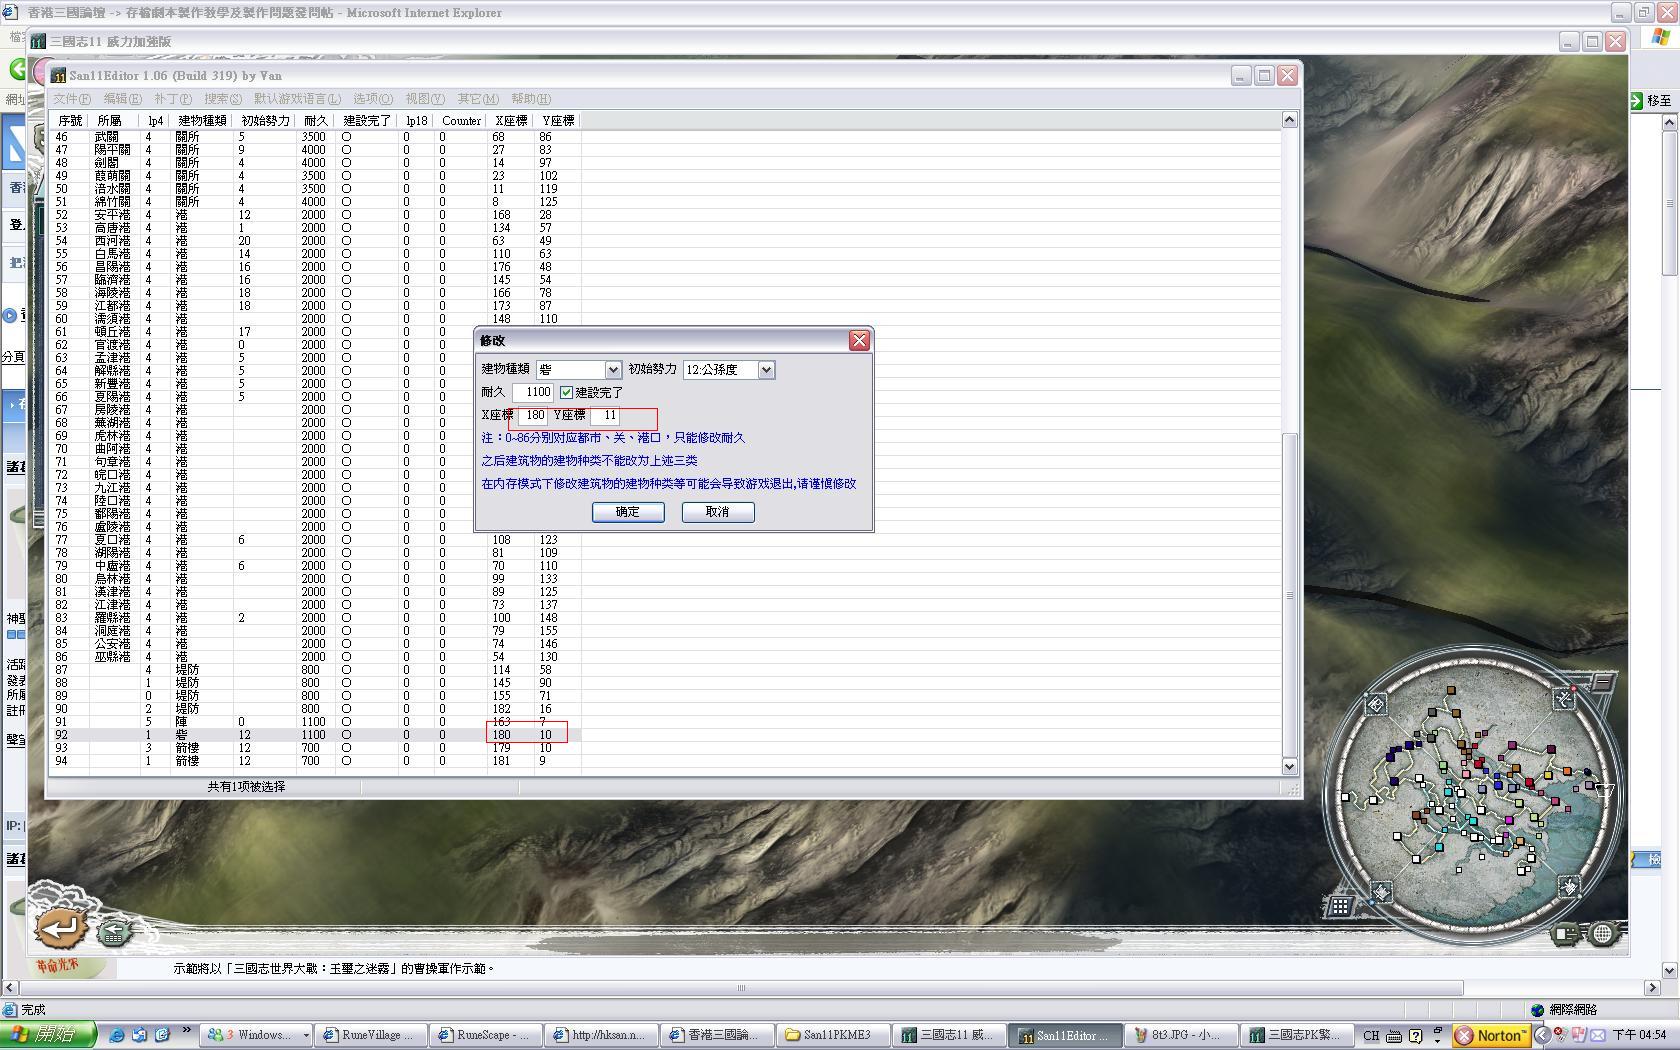Open the 编辑(E) menu
Viewport: 1680px width, 1050px height.
[x=122, y=99]
